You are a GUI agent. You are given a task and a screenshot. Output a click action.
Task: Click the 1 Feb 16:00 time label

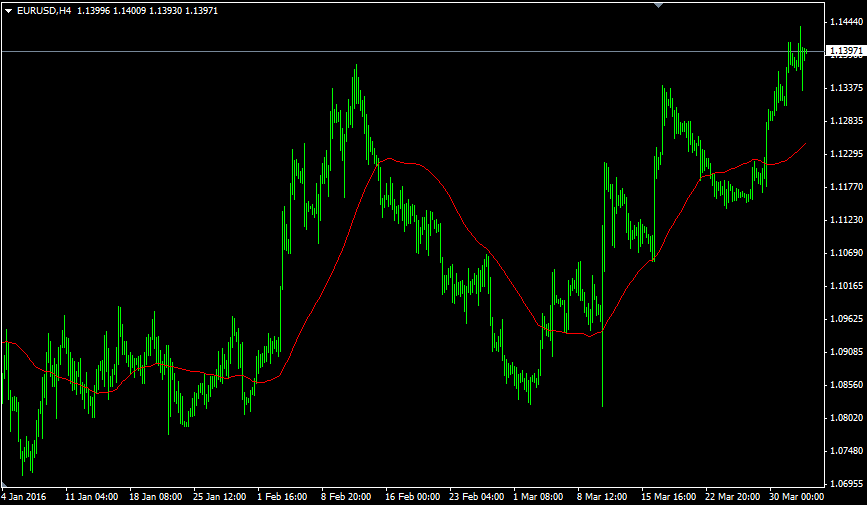pos(282,497)
